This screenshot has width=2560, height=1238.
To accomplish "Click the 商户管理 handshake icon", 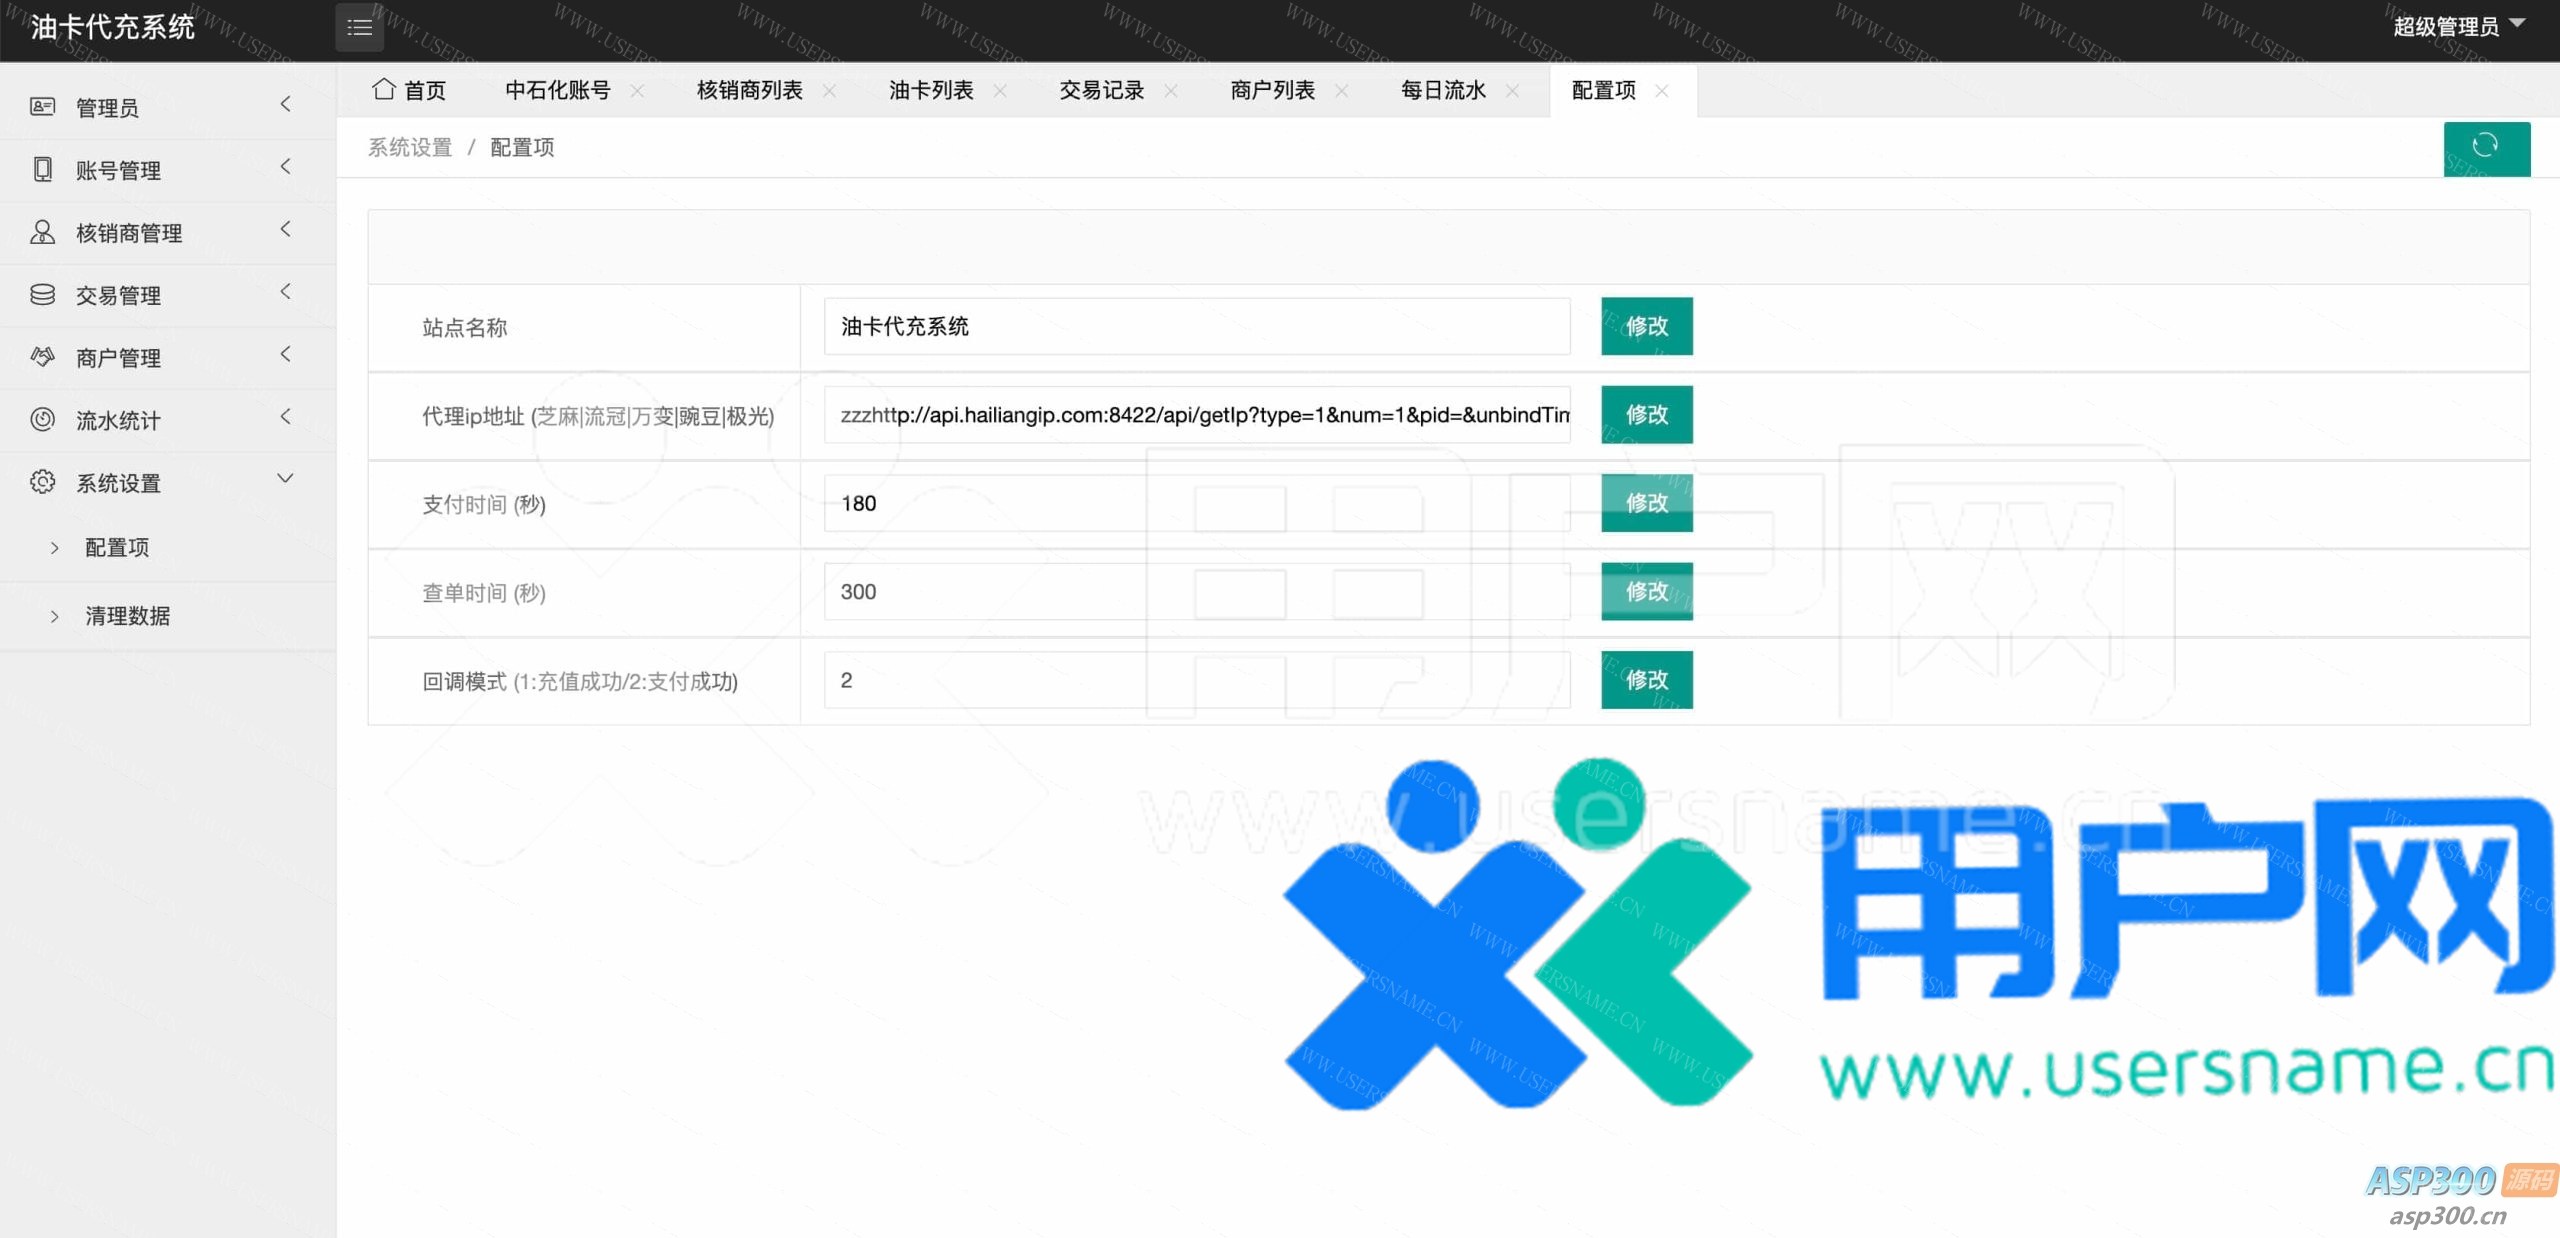I will (42, 357).
